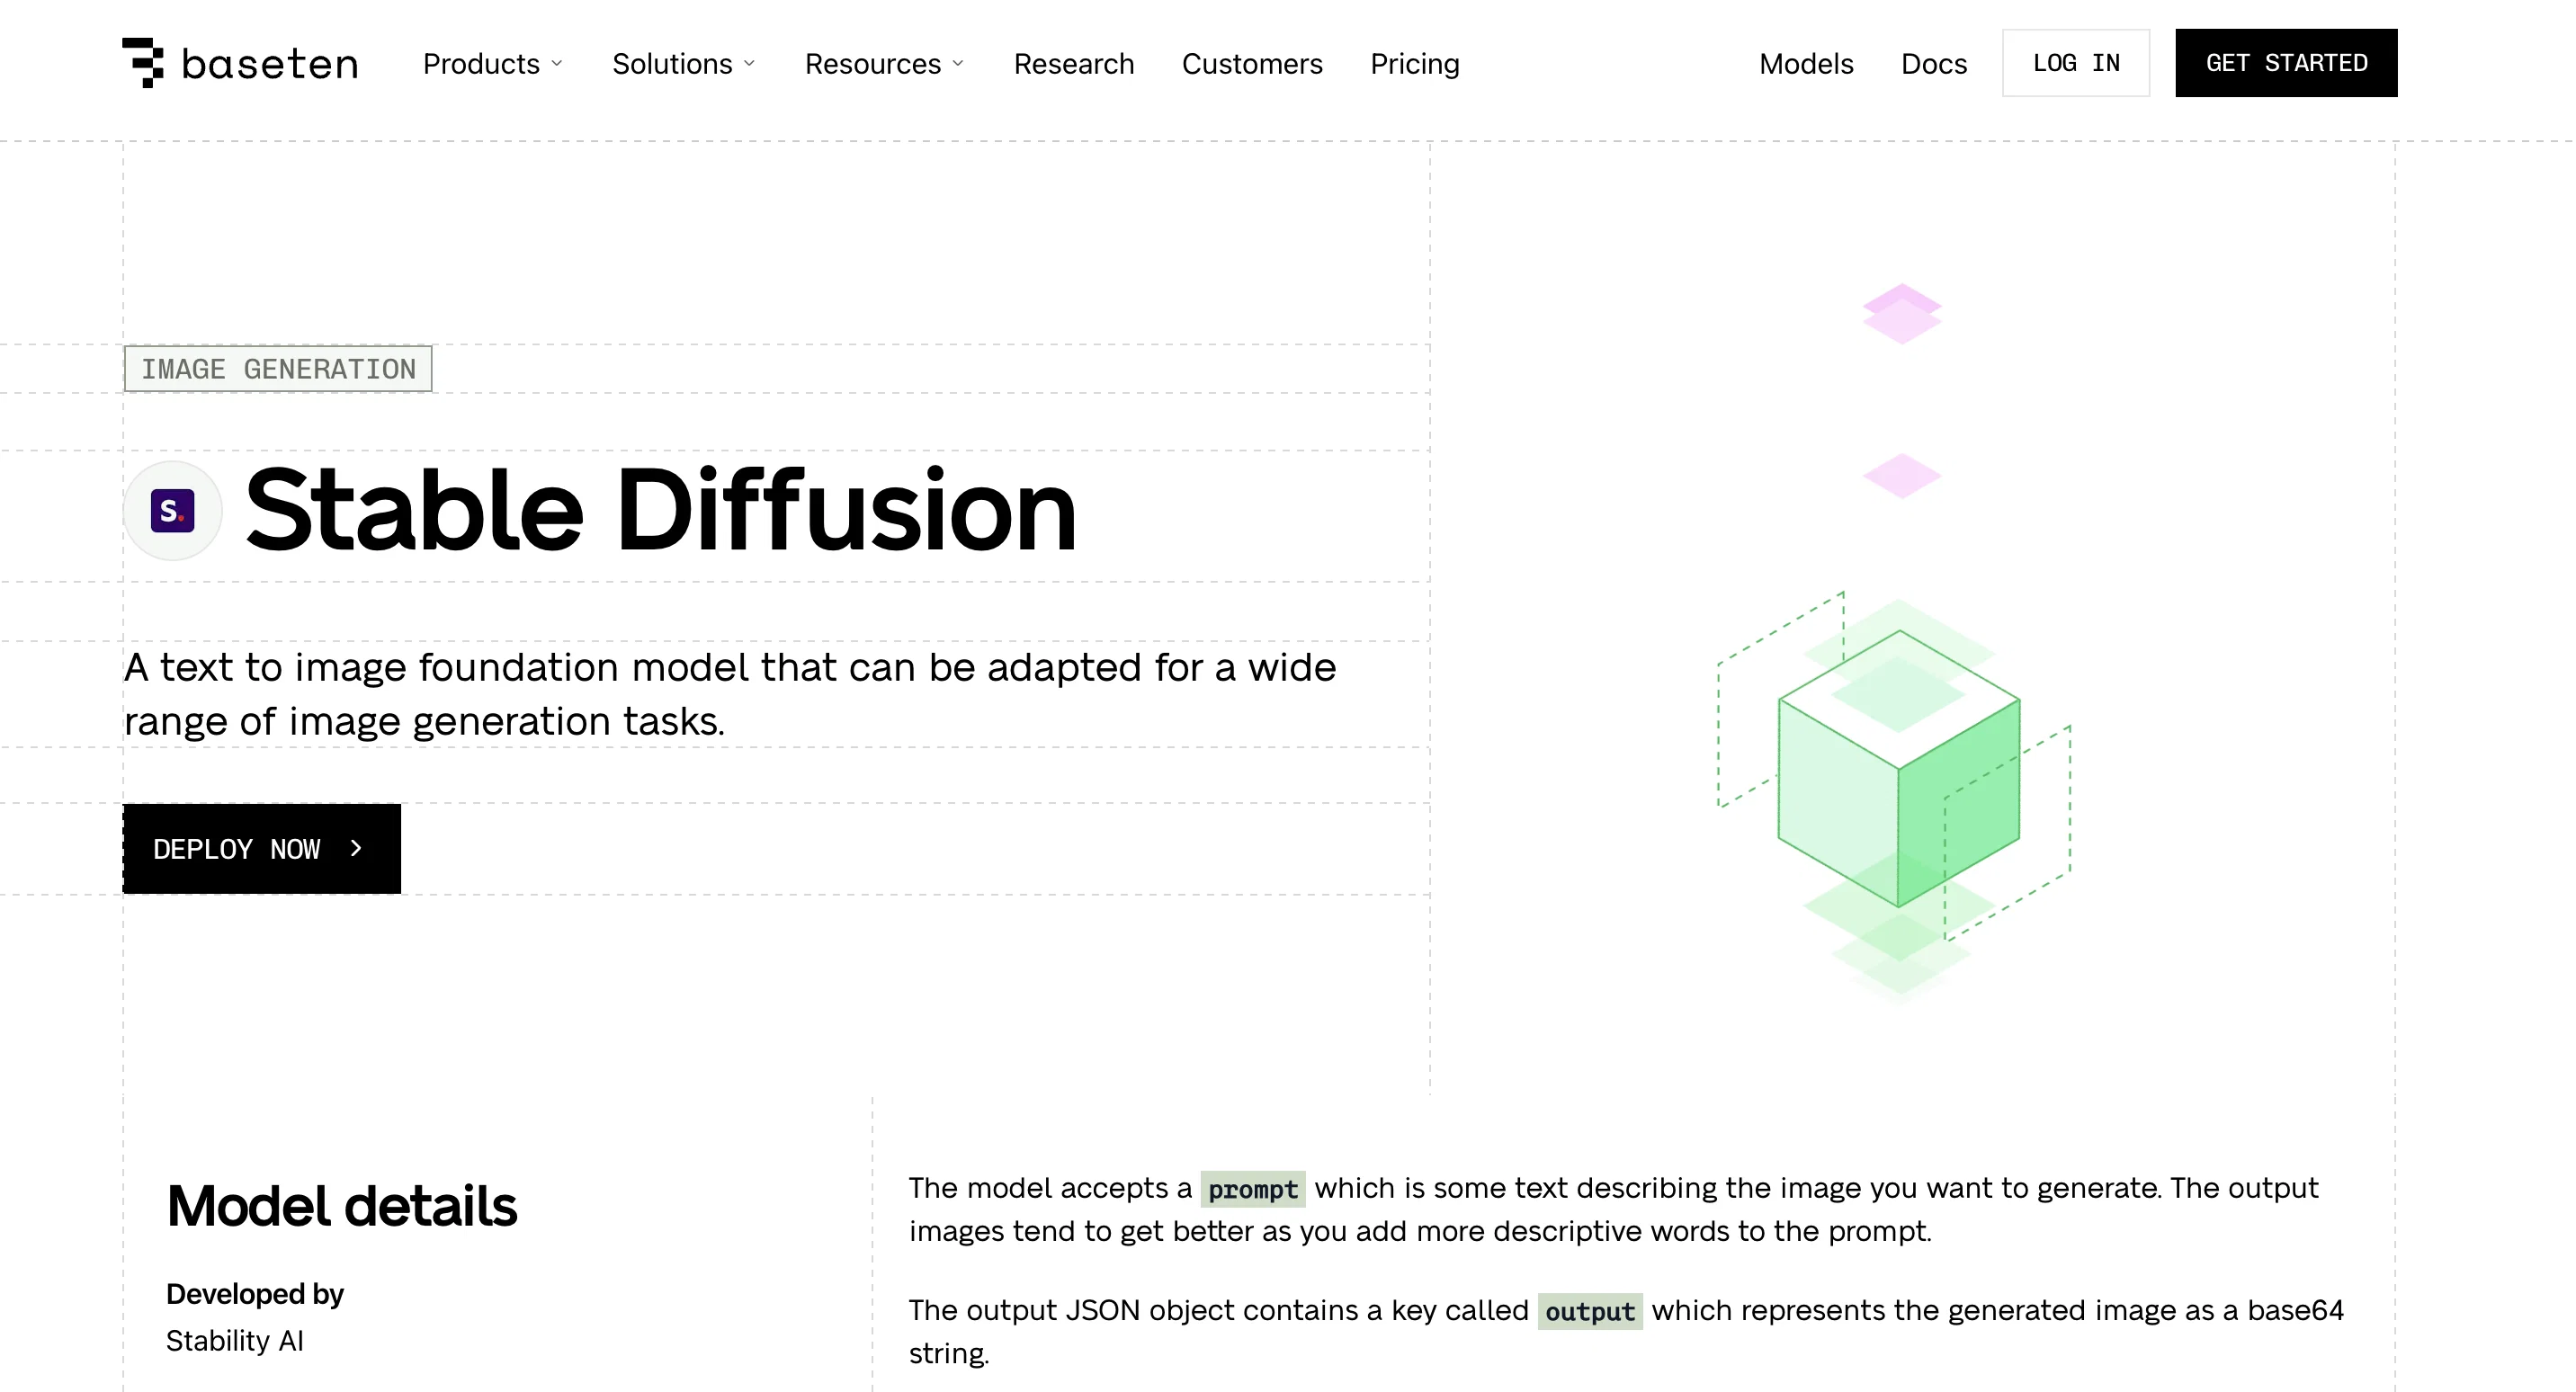
Task: Navigate to Models in the header
Action: click(1806, 64)
